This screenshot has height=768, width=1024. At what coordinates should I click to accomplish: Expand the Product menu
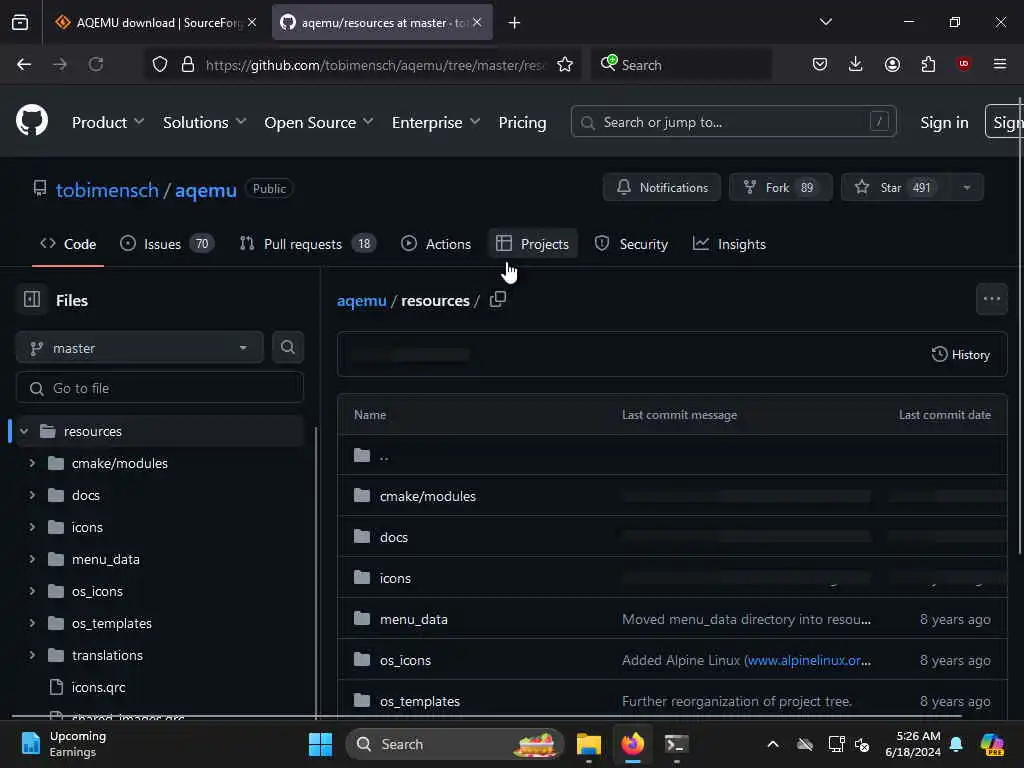[x=108, y=122]
